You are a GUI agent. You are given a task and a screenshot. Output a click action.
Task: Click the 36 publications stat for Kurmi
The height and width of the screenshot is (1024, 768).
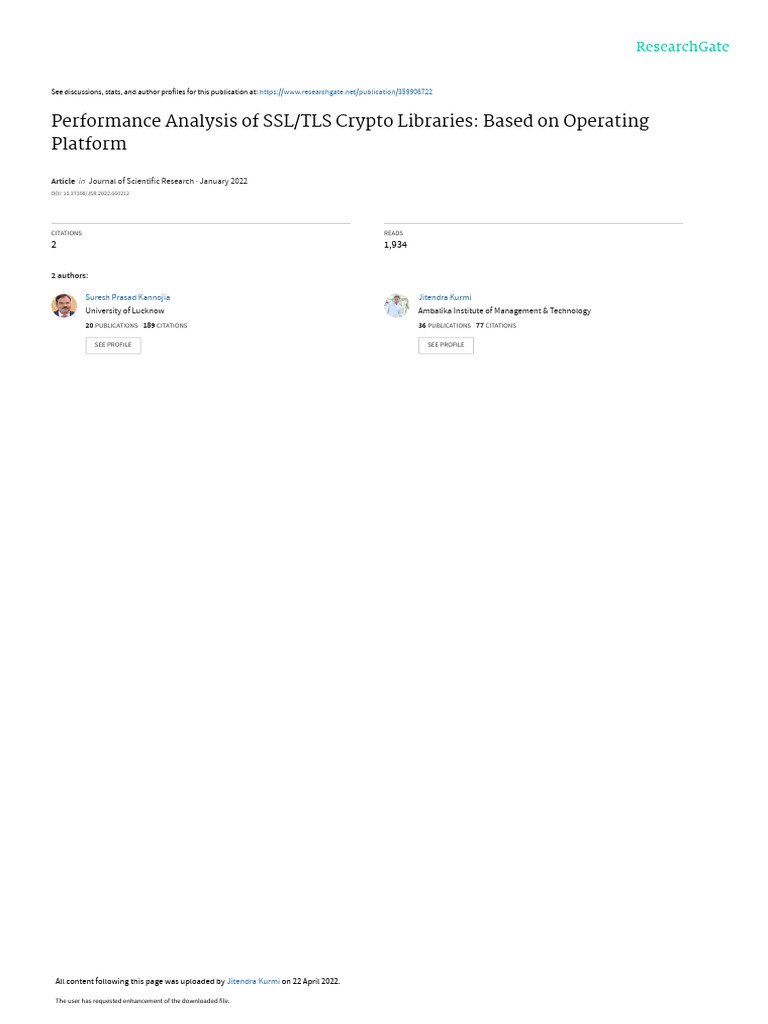coord(444,325)
